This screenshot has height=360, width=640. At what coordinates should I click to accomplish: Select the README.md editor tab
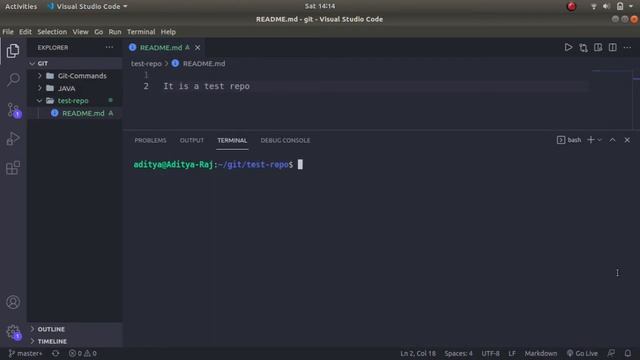(x=164, y=48)
